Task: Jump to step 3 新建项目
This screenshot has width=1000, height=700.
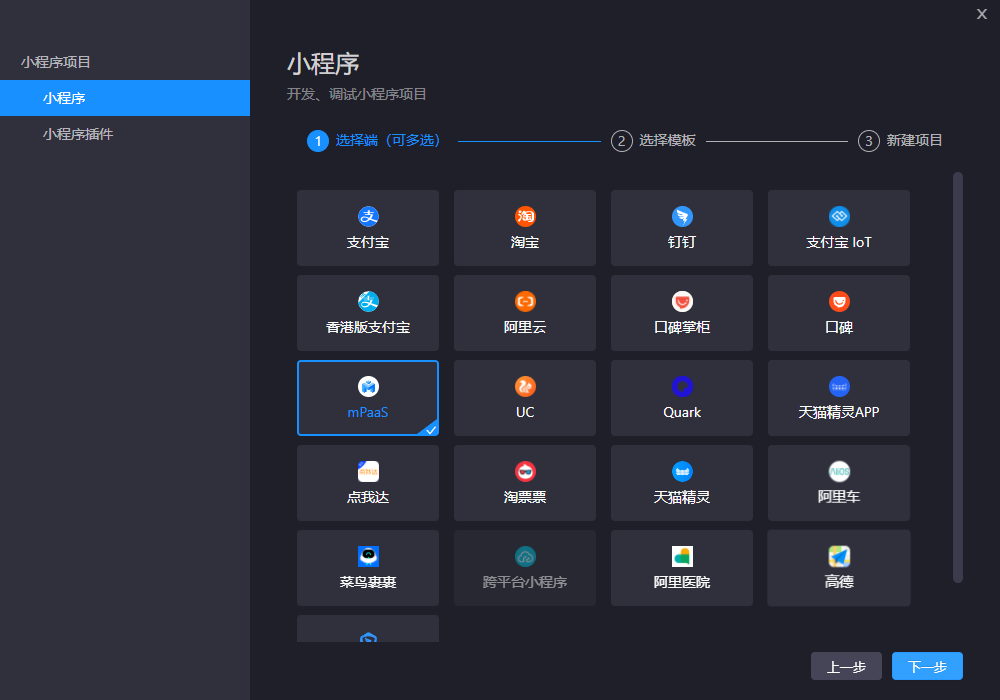Action: [900, 140]
